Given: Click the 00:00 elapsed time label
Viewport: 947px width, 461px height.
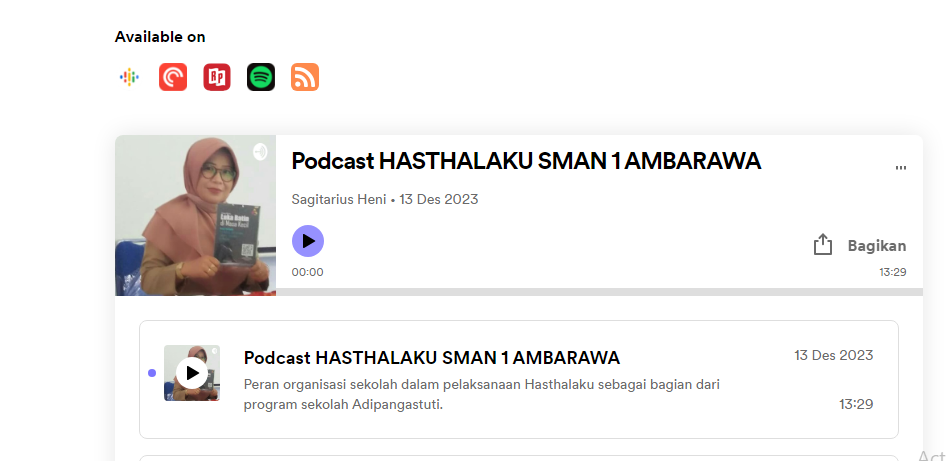Looking at the screenshot, I should click(307, 272).
